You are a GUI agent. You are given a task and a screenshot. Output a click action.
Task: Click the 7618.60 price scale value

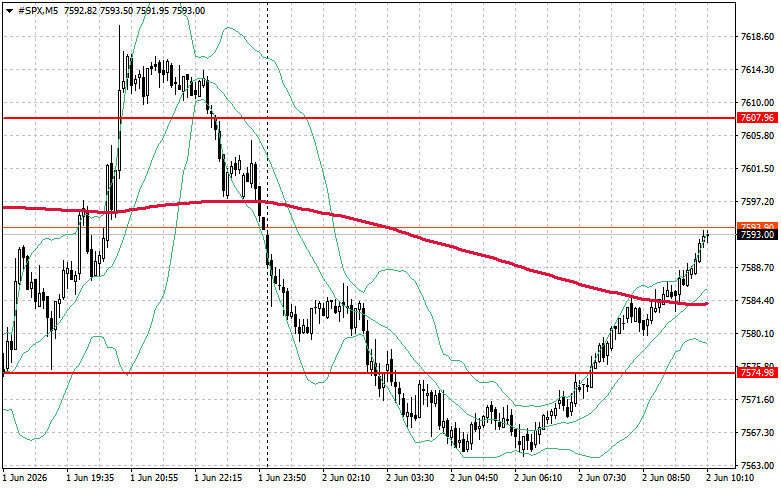click(757, 37)
